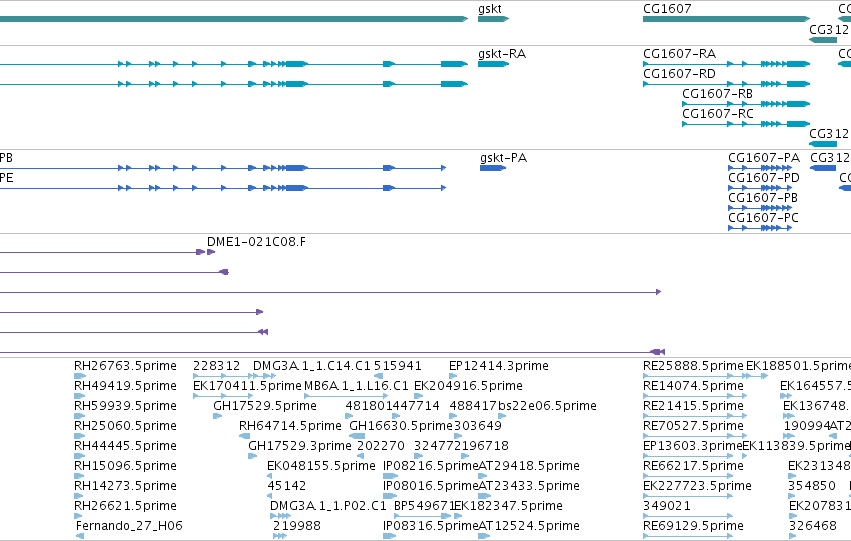This screenshot has width=851, height=541.
Task: Click the gskt-PA protein blue bar
Action: click(x=493, y=168)
